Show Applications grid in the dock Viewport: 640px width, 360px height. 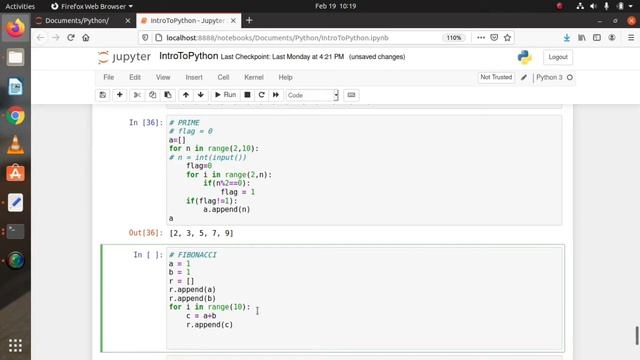point(16,345)
